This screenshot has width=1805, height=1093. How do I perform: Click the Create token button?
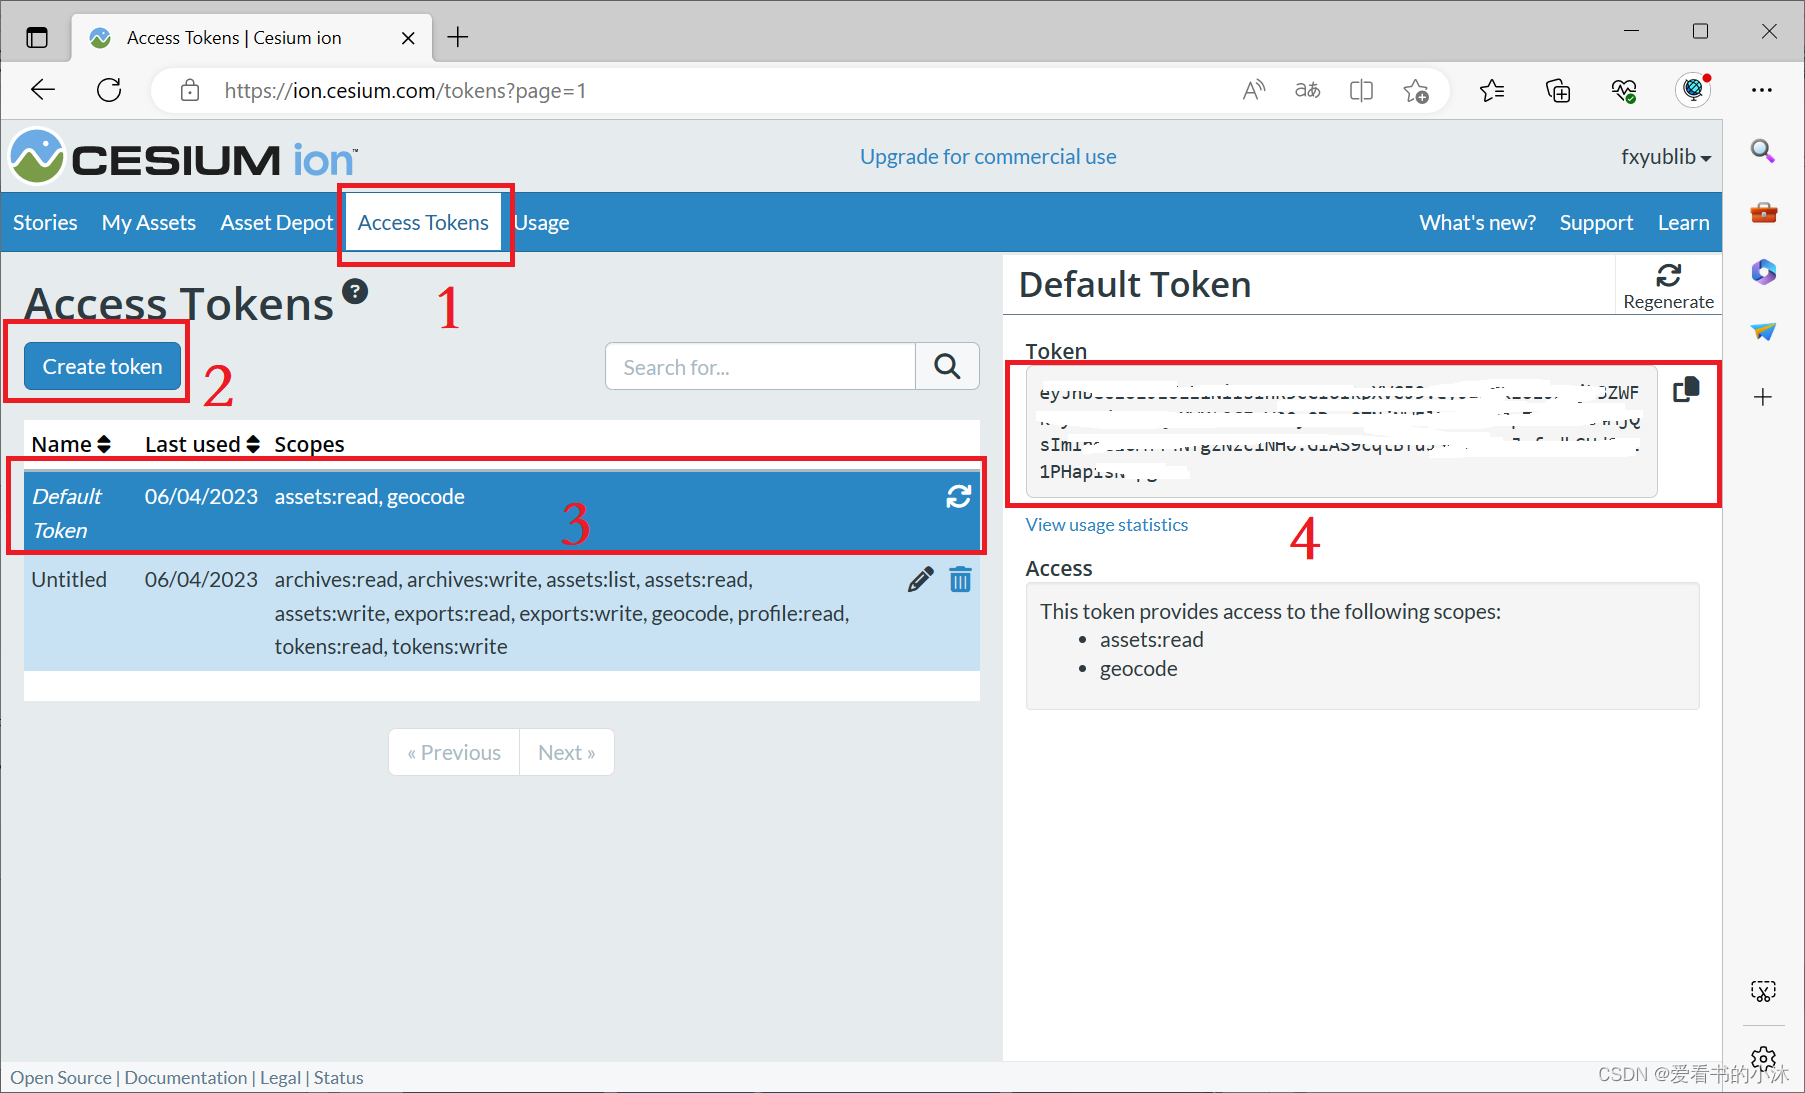[x=102, y=367]
